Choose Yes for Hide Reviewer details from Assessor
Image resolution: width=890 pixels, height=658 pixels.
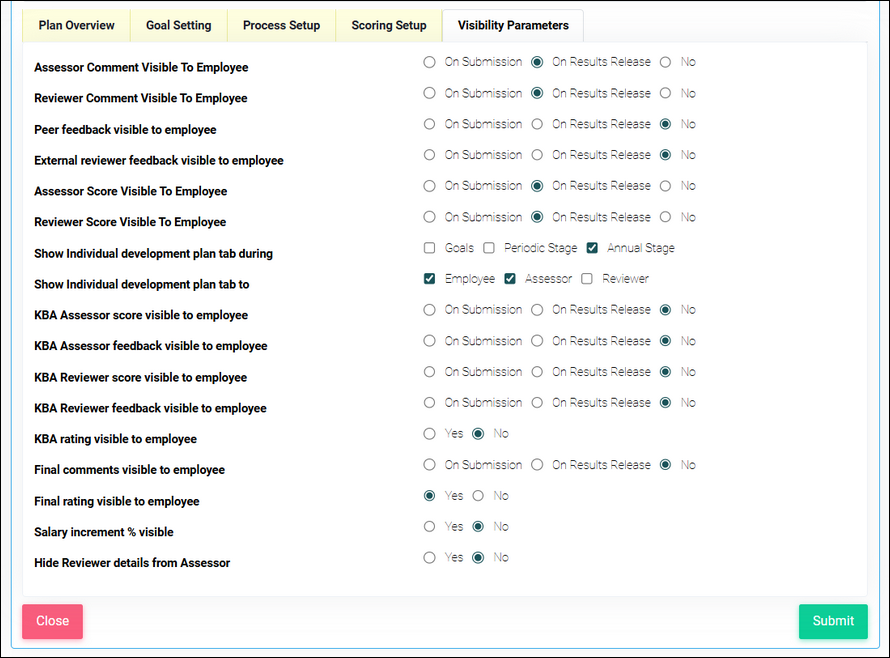click(430, 558)
